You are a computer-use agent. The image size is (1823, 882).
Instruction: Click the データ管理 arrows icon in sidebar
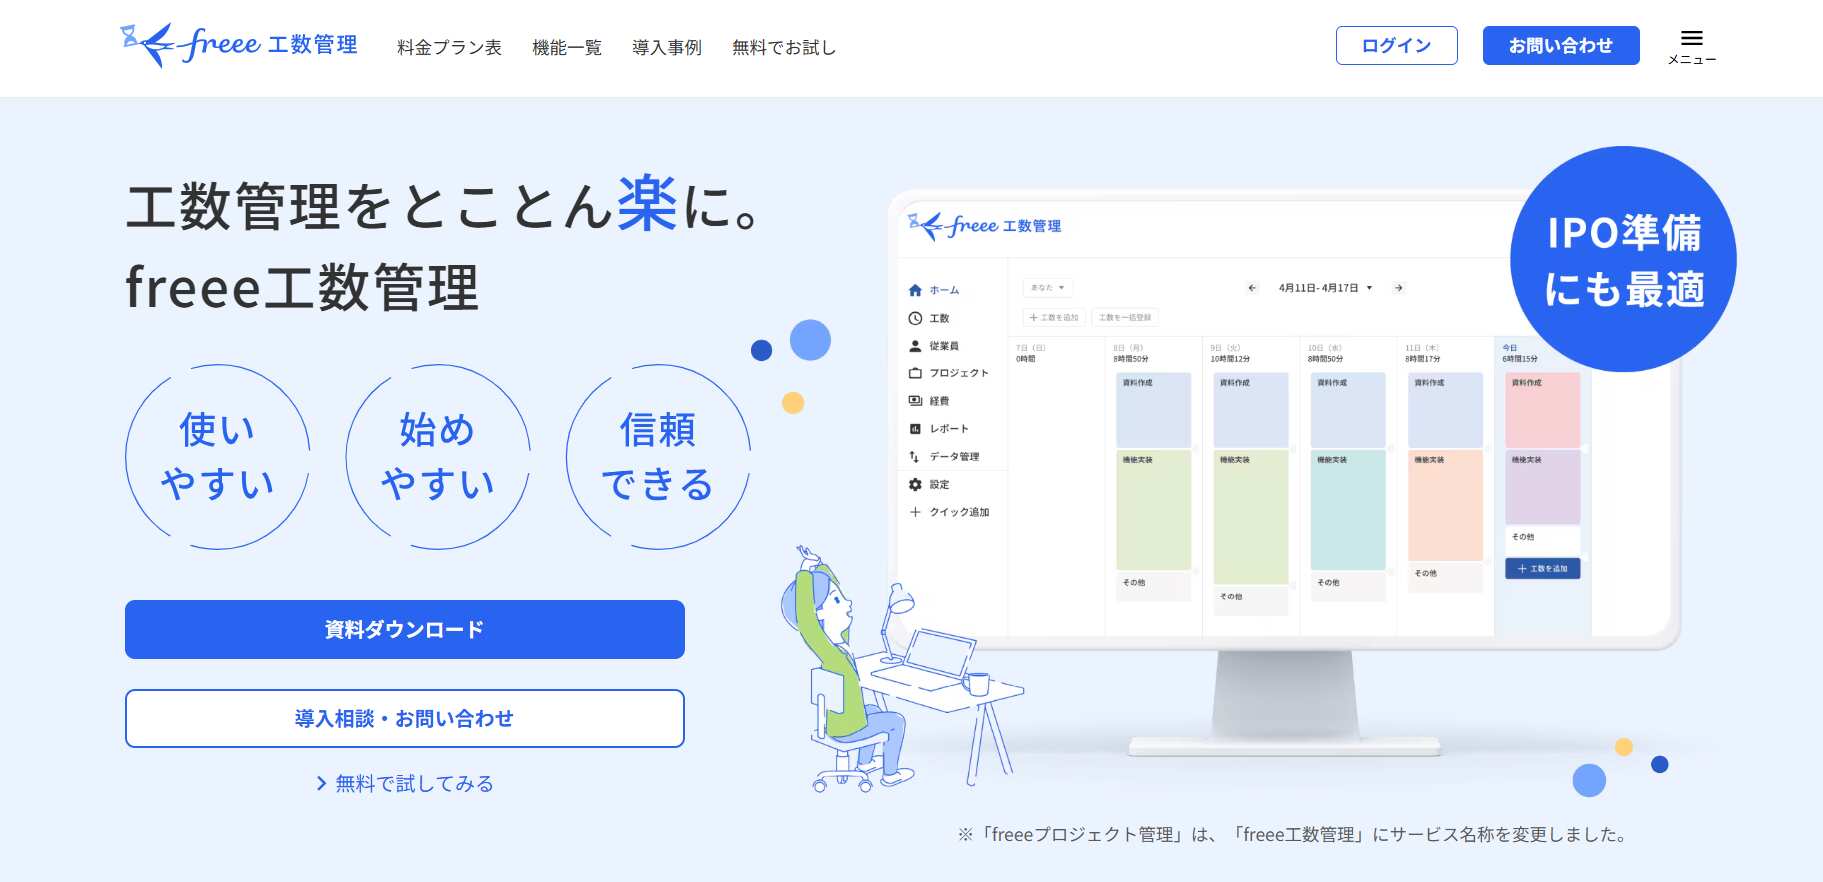tap(915, 456)
